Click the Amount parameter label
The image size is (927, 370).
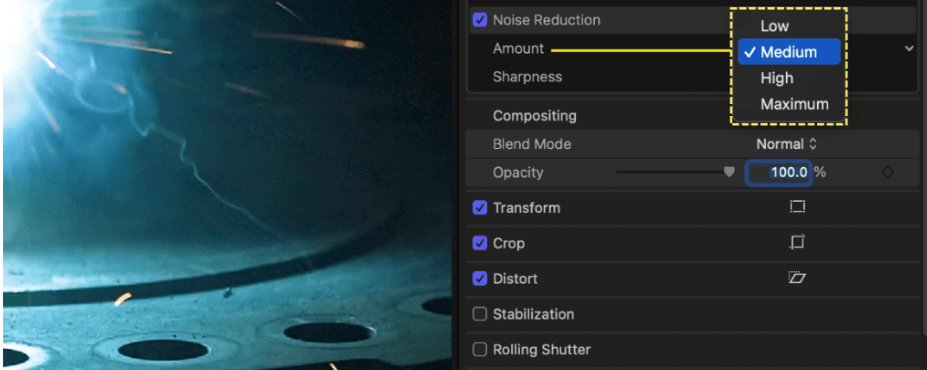click(x=518, y=48)
